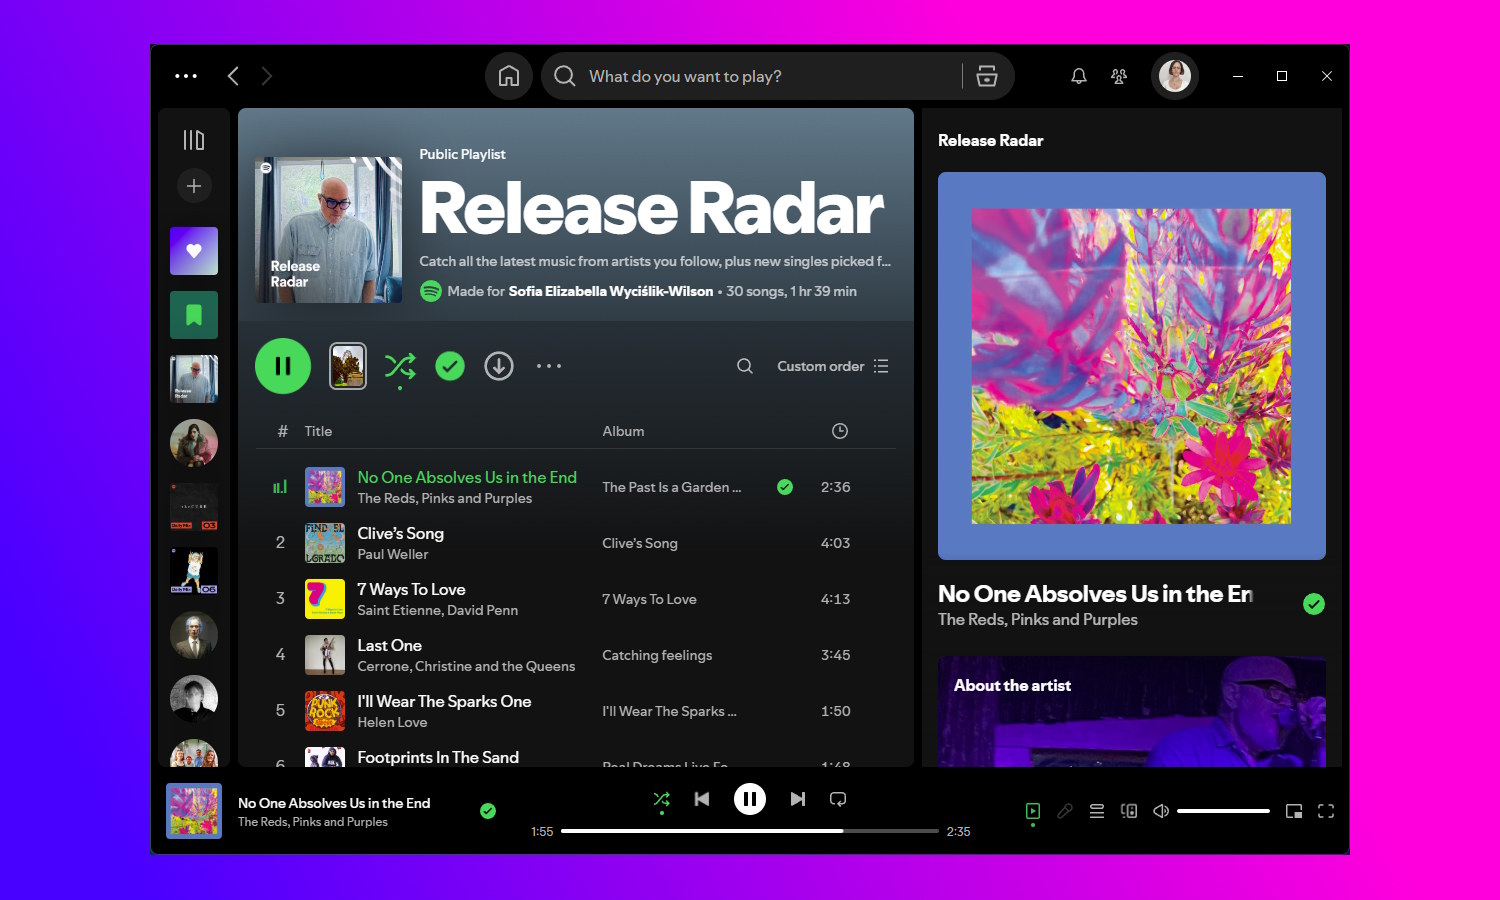The image size is (1500, 900).
Task: Open the window menu via three-dot icon top left
Action: [x=186, y=76]
